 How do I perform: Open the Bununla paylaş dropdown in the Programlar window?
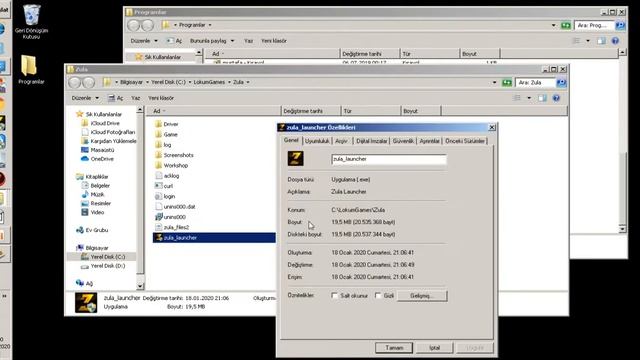(x=212, y=41)
